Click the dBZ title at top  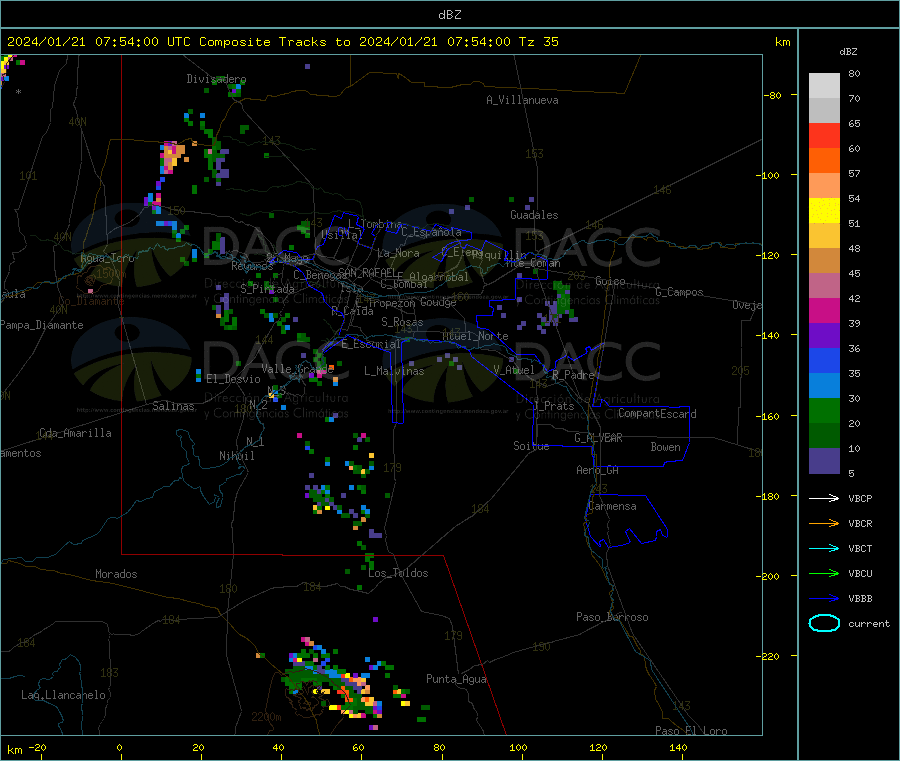click(449, 15)
